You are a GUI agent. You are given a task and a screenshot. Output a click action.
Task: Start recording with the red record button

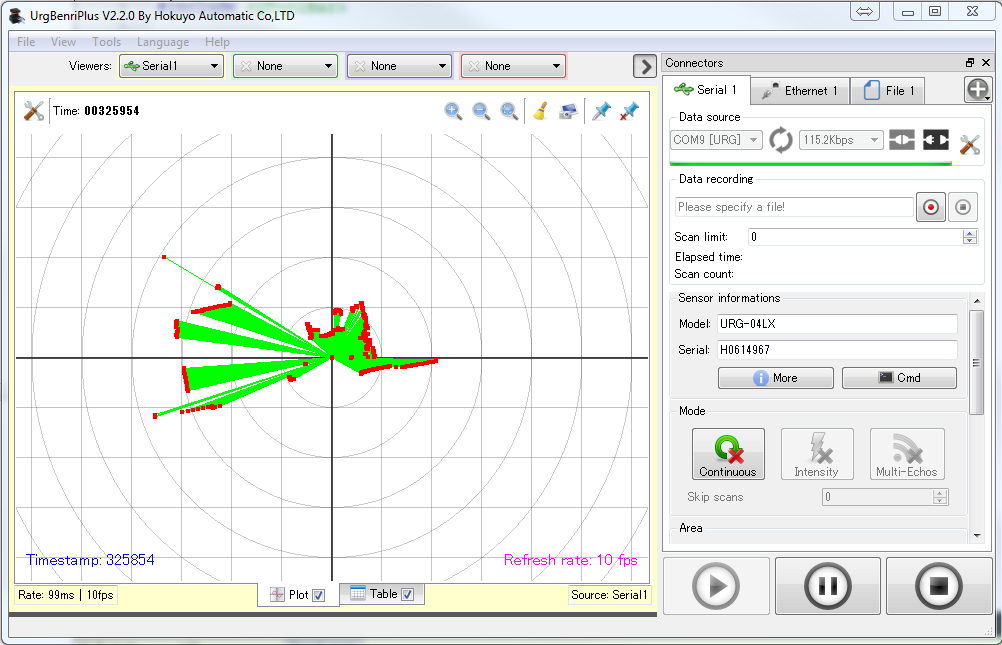coord(931,207)
